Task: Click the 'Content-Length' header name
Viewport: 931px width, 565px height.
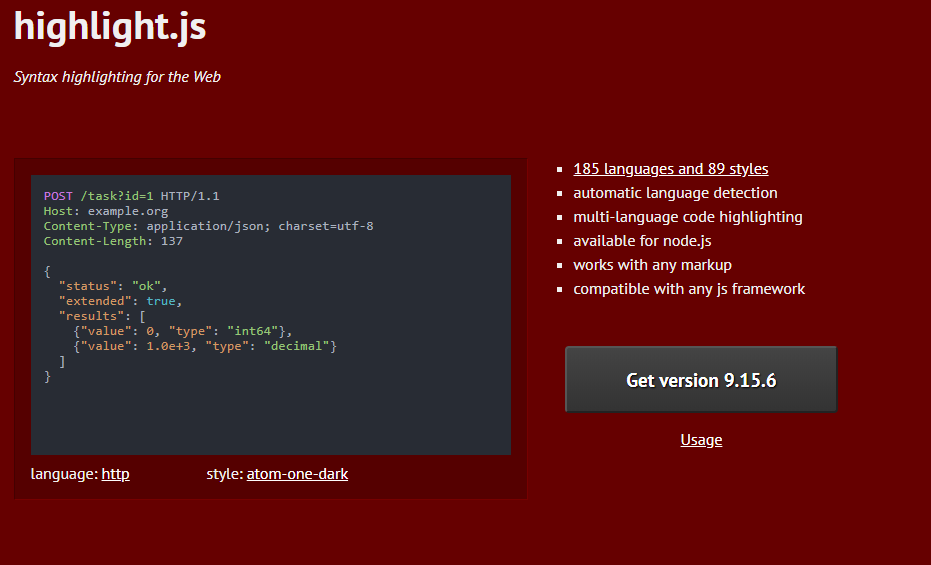Action: click(x=95, y=241)
